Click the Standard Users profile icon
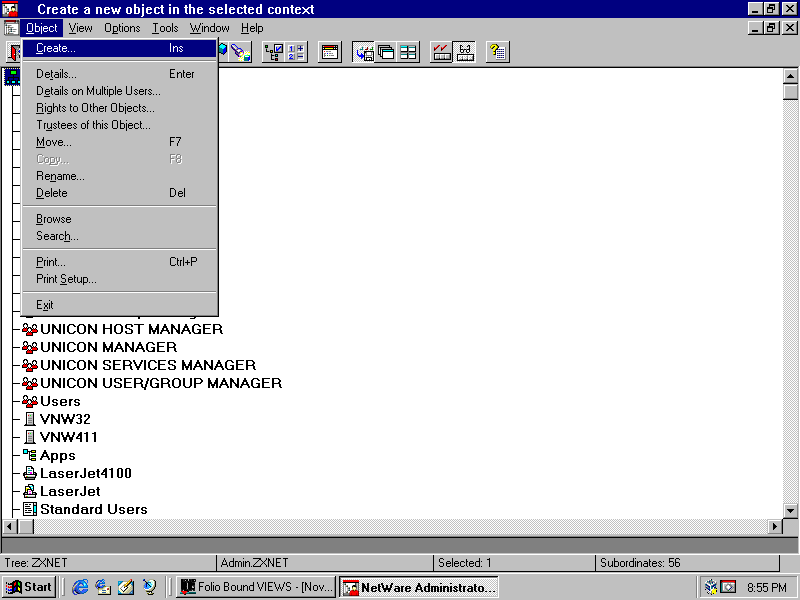Image resolution: width=800 pixels, height=600 pixels. (x=30, y=509)
